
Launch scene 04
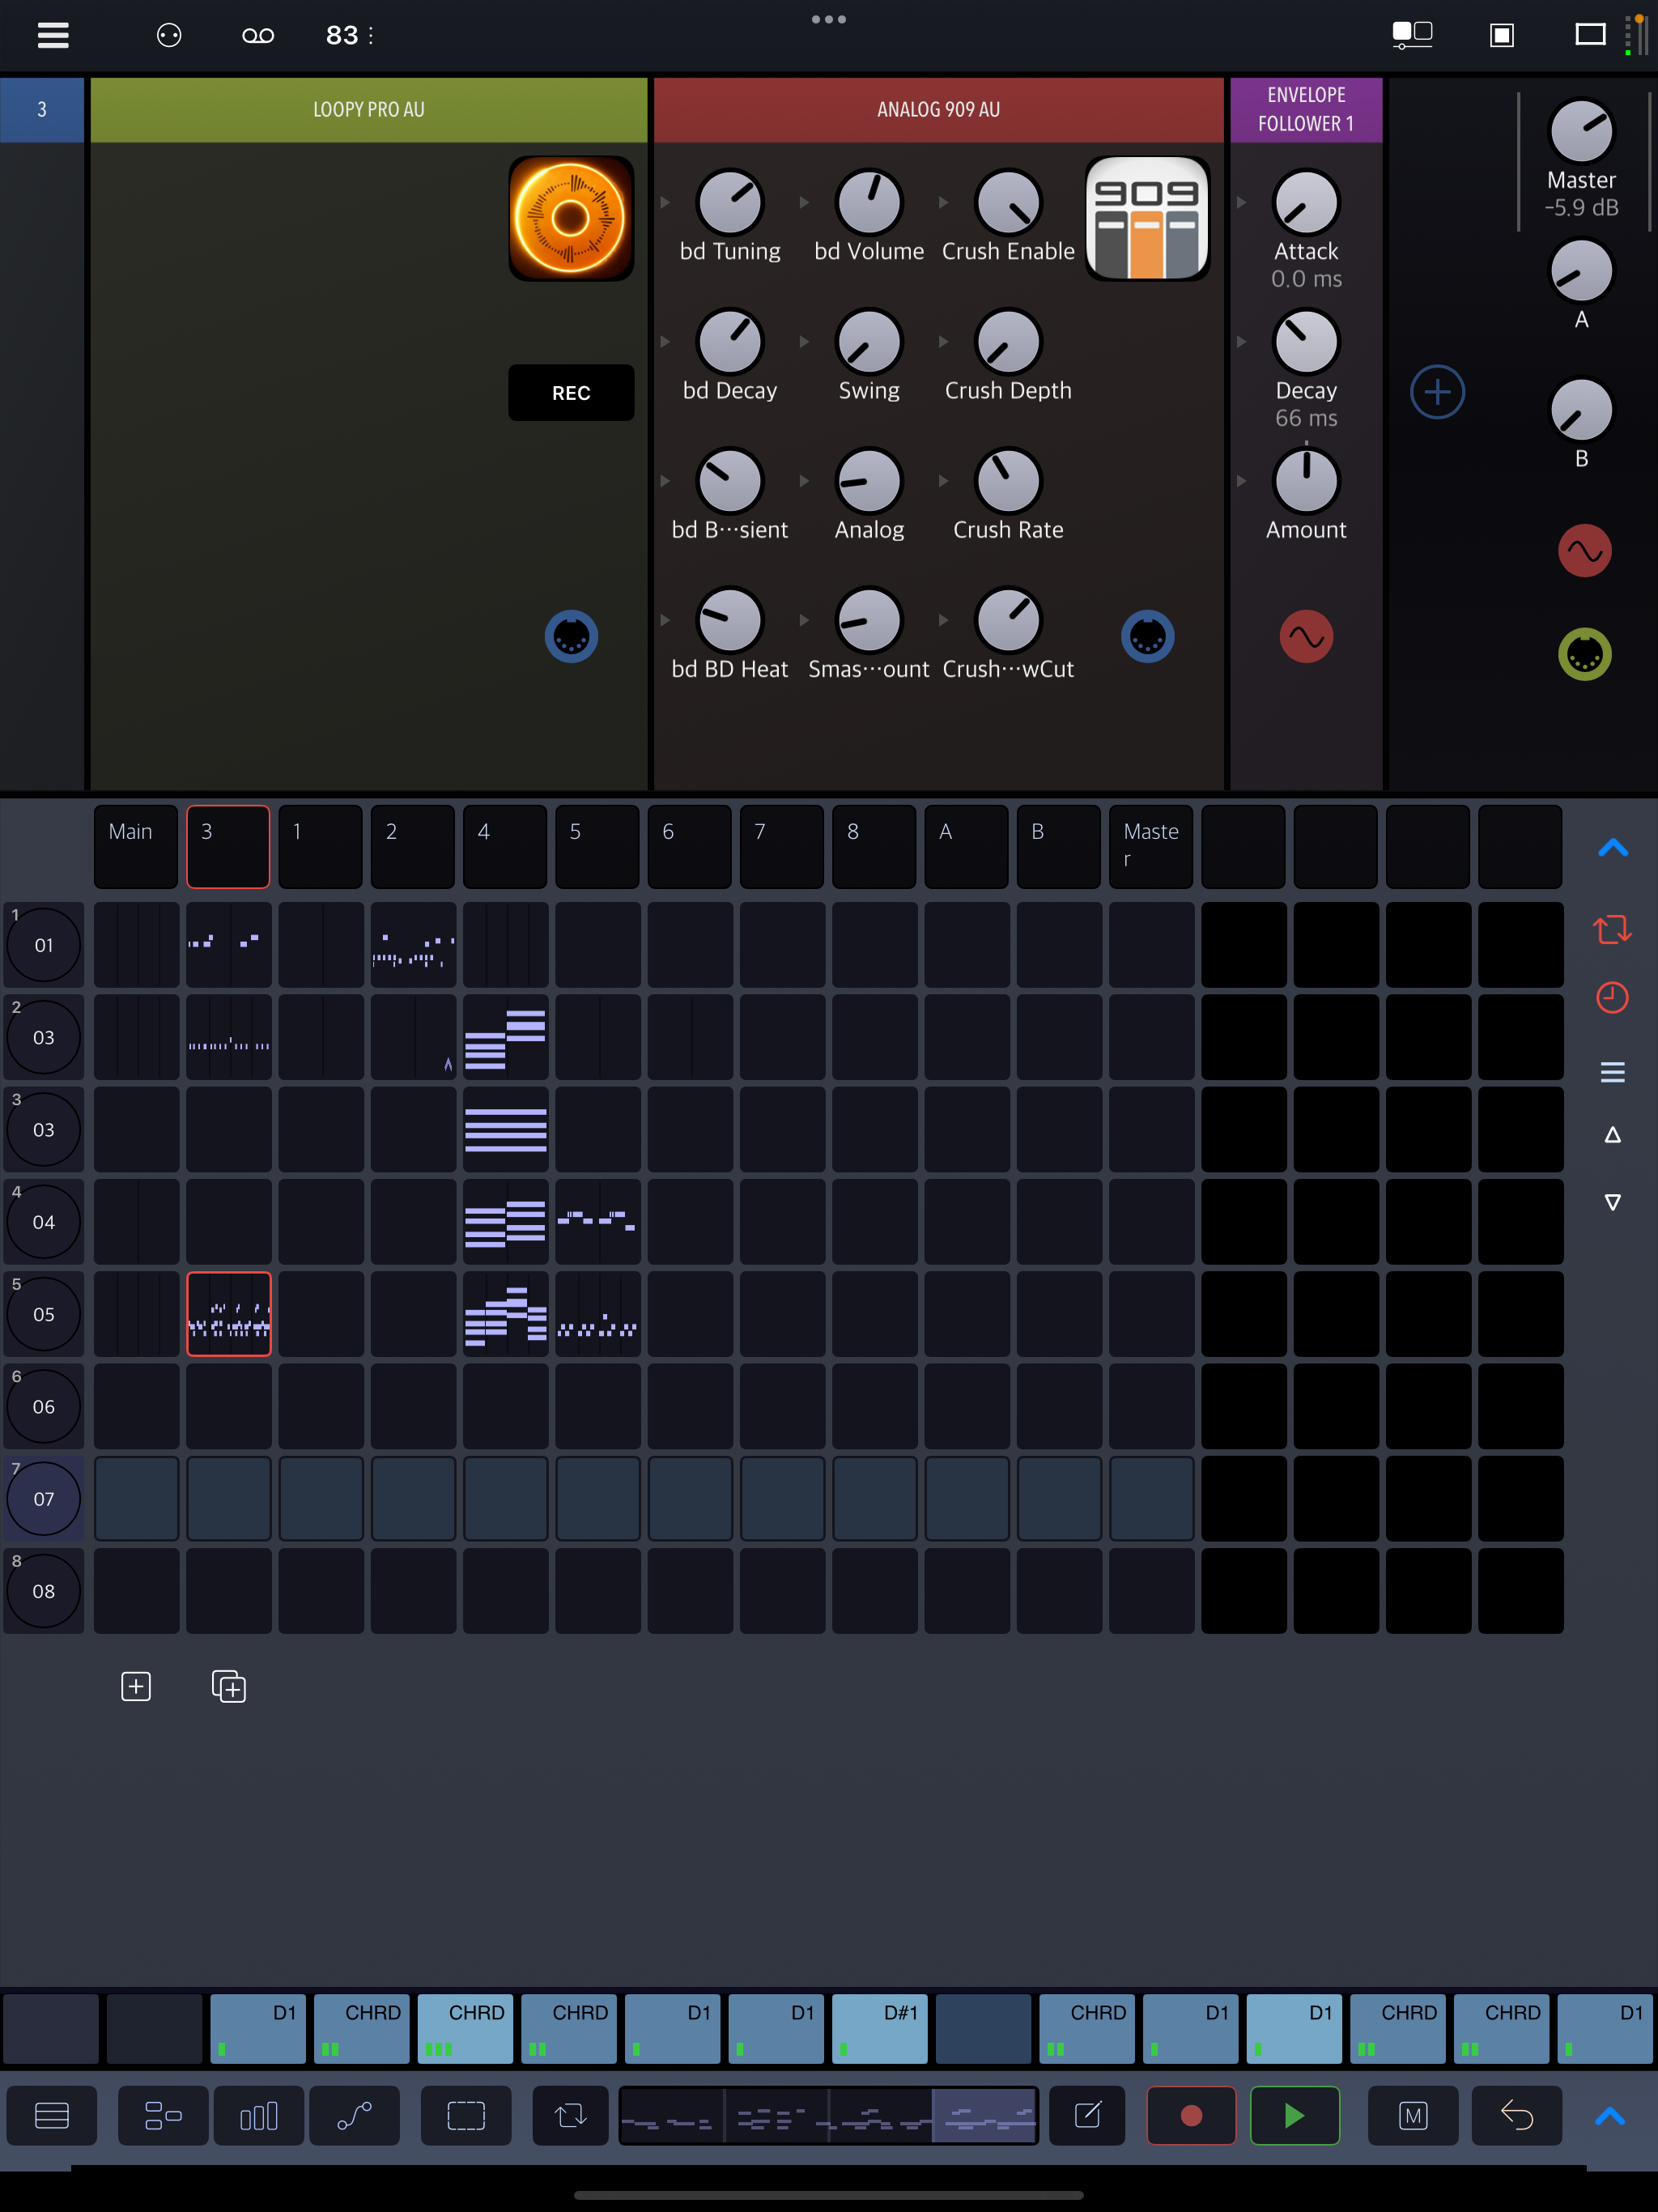[x=43, y=1222]
